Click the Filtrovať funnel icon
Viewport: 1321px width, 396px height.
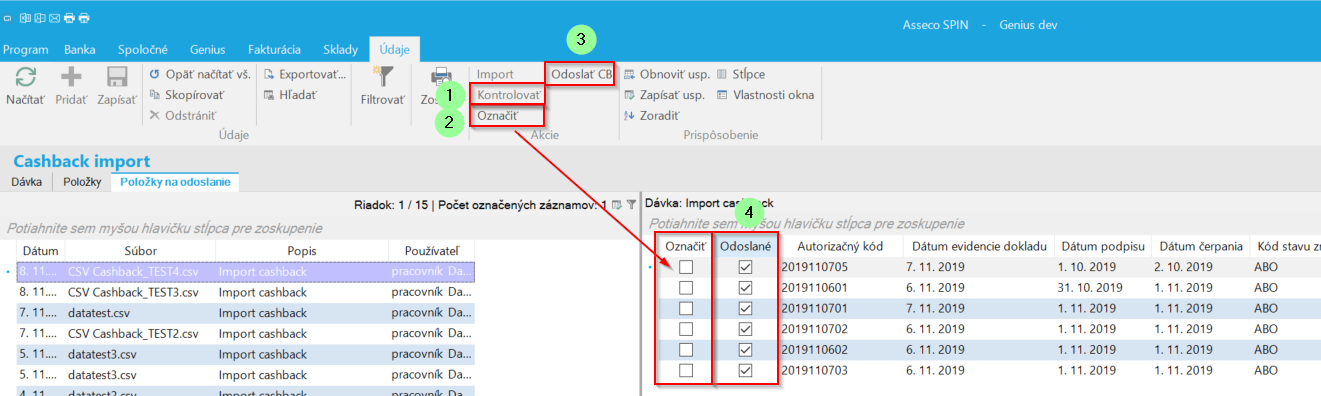(x=382, y=77)
